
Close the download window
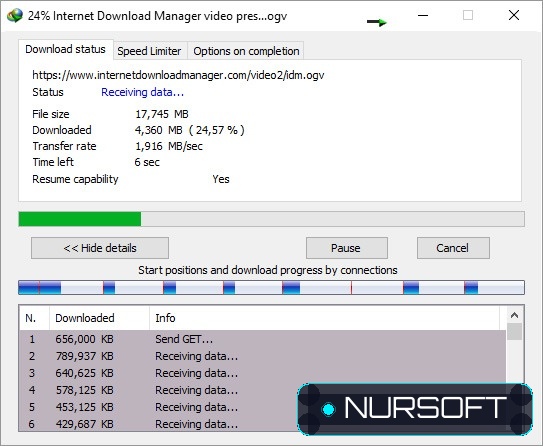point(514,15)
